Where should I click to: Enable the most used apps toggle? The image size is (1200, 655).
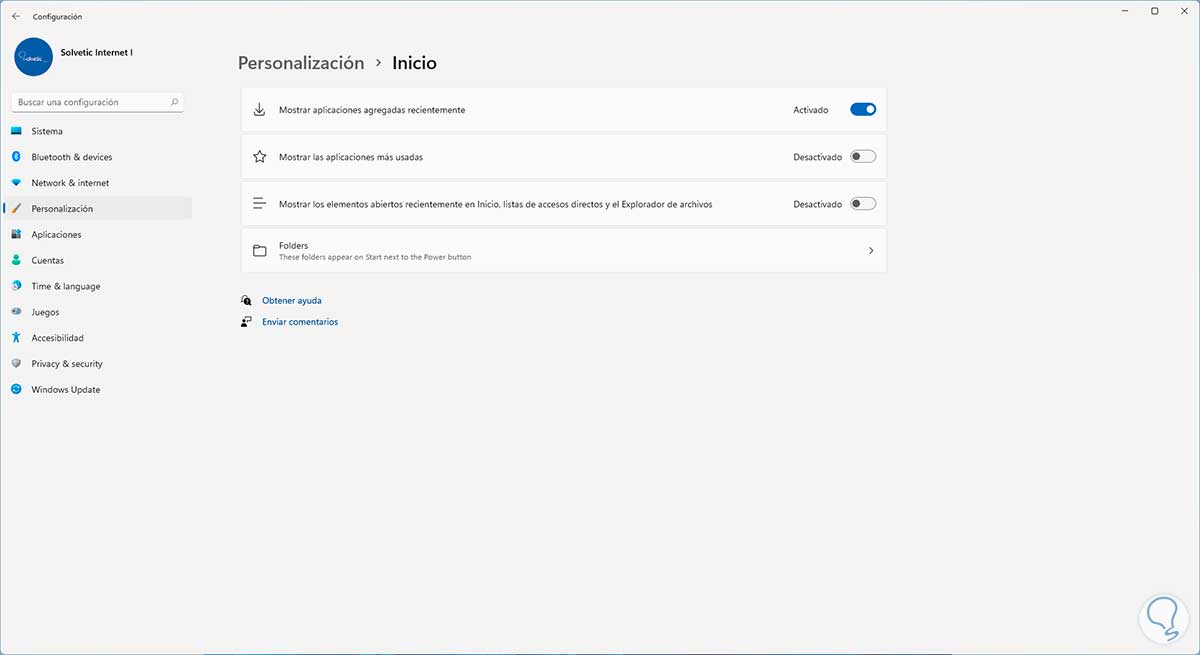coord(862,157)
